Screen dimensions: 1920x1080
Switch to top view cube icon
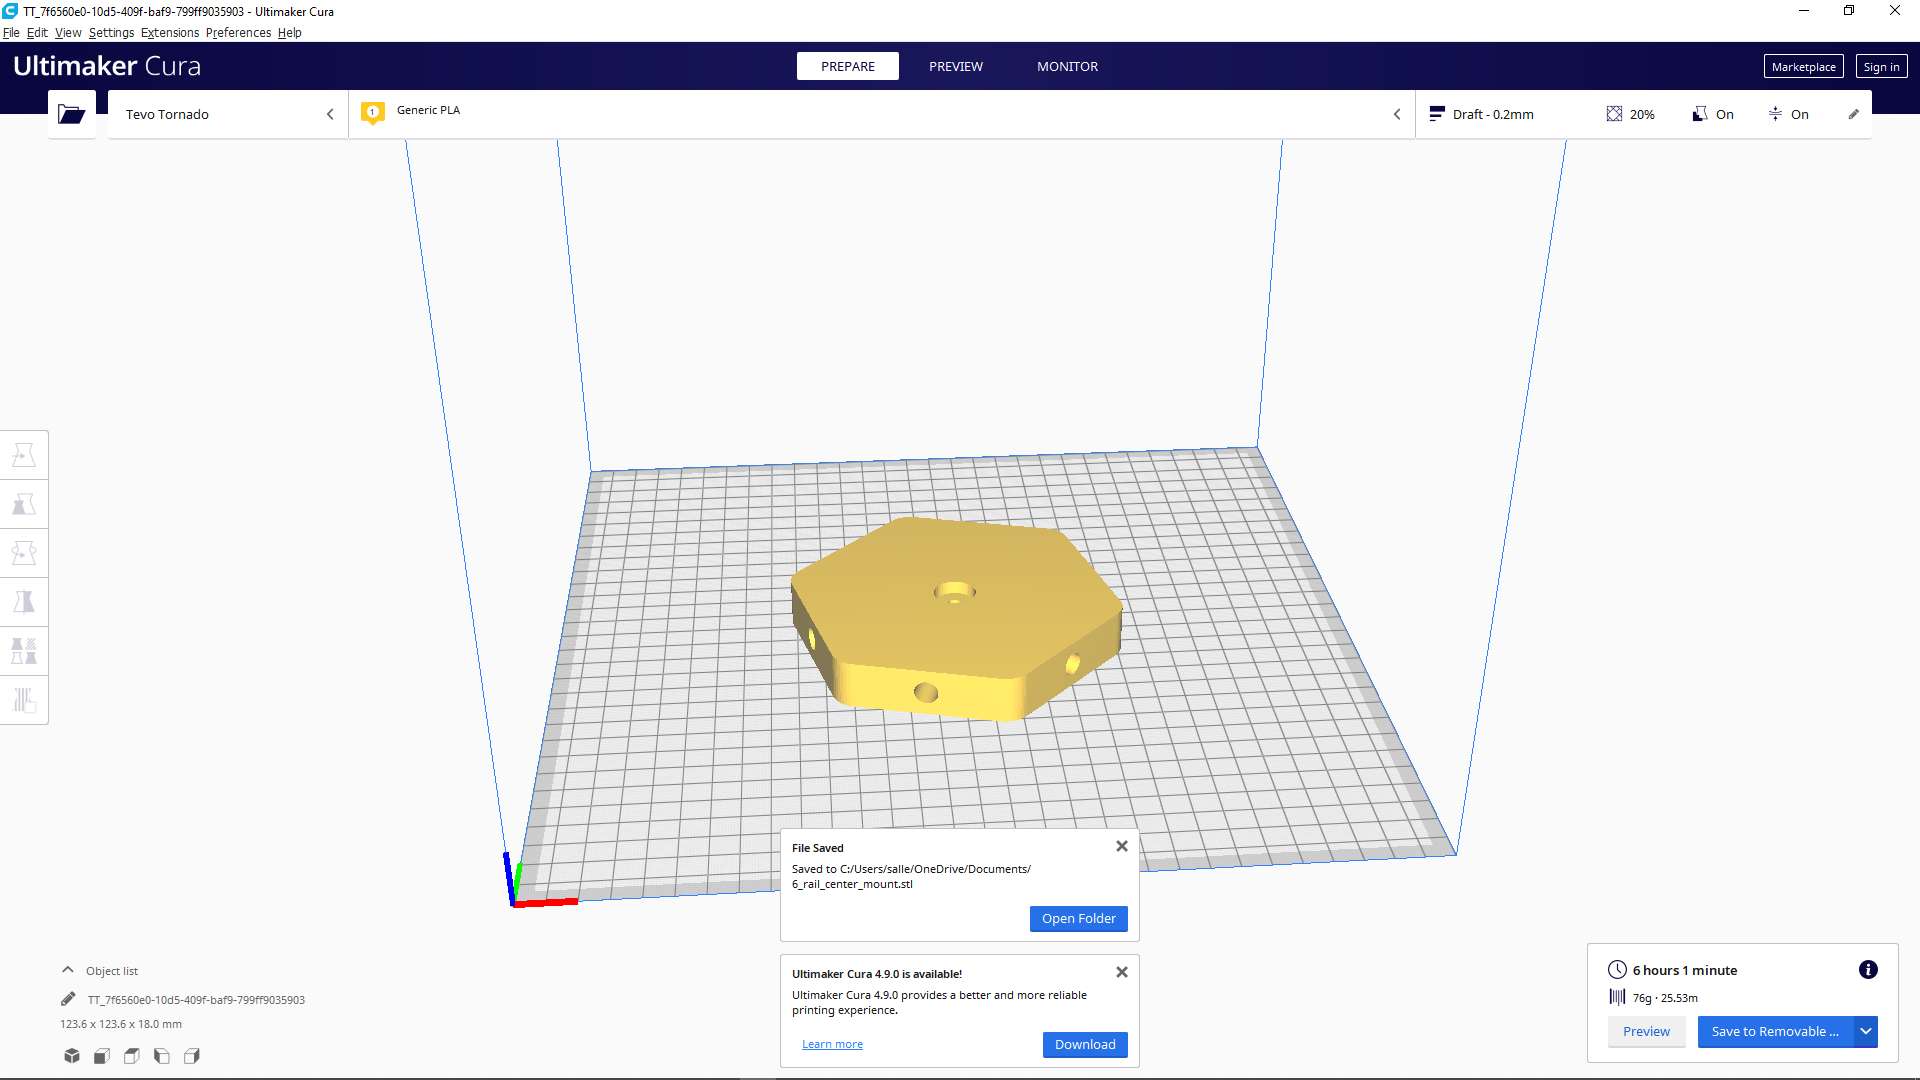point(132,1056)
